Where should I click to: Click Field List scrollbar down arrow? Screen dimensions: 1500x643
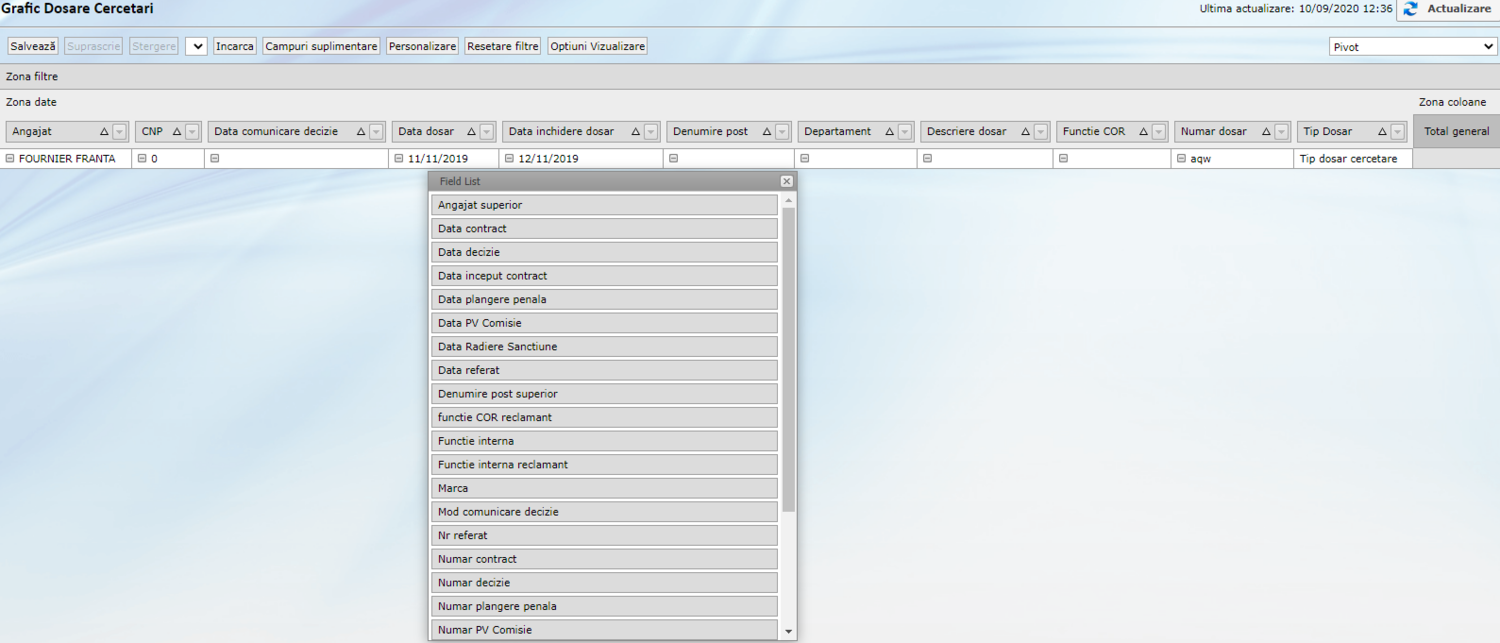click(789, 631)
